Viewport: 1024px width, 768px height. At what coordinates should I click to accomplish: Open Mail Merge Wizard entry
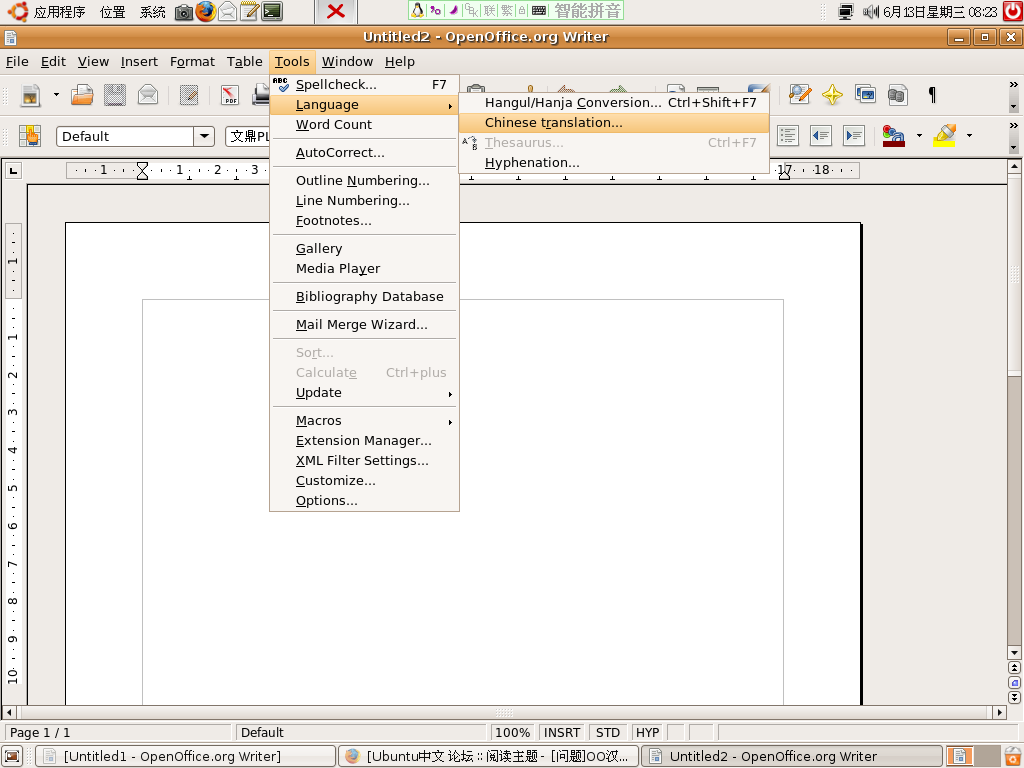(364, 325)
